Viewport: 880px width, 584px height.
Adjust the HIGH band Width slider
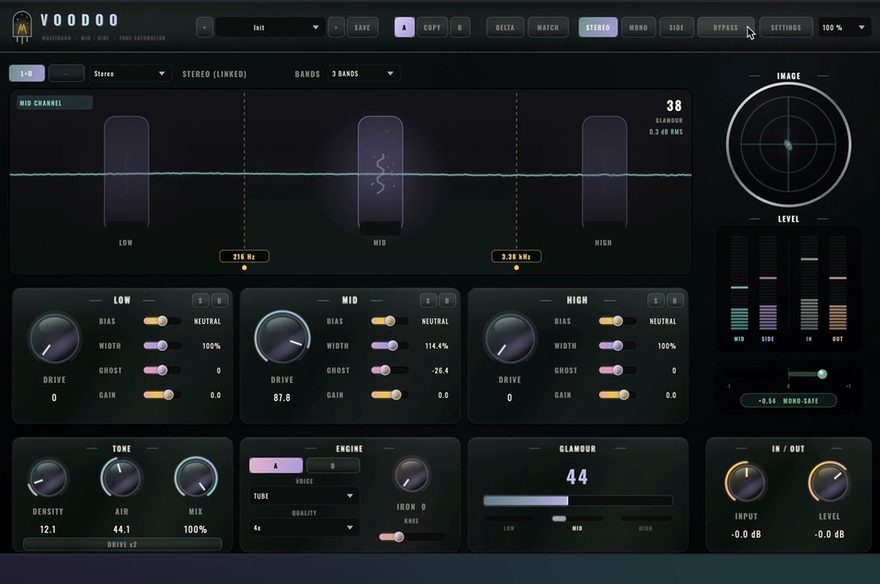click(x=617, y=346)
